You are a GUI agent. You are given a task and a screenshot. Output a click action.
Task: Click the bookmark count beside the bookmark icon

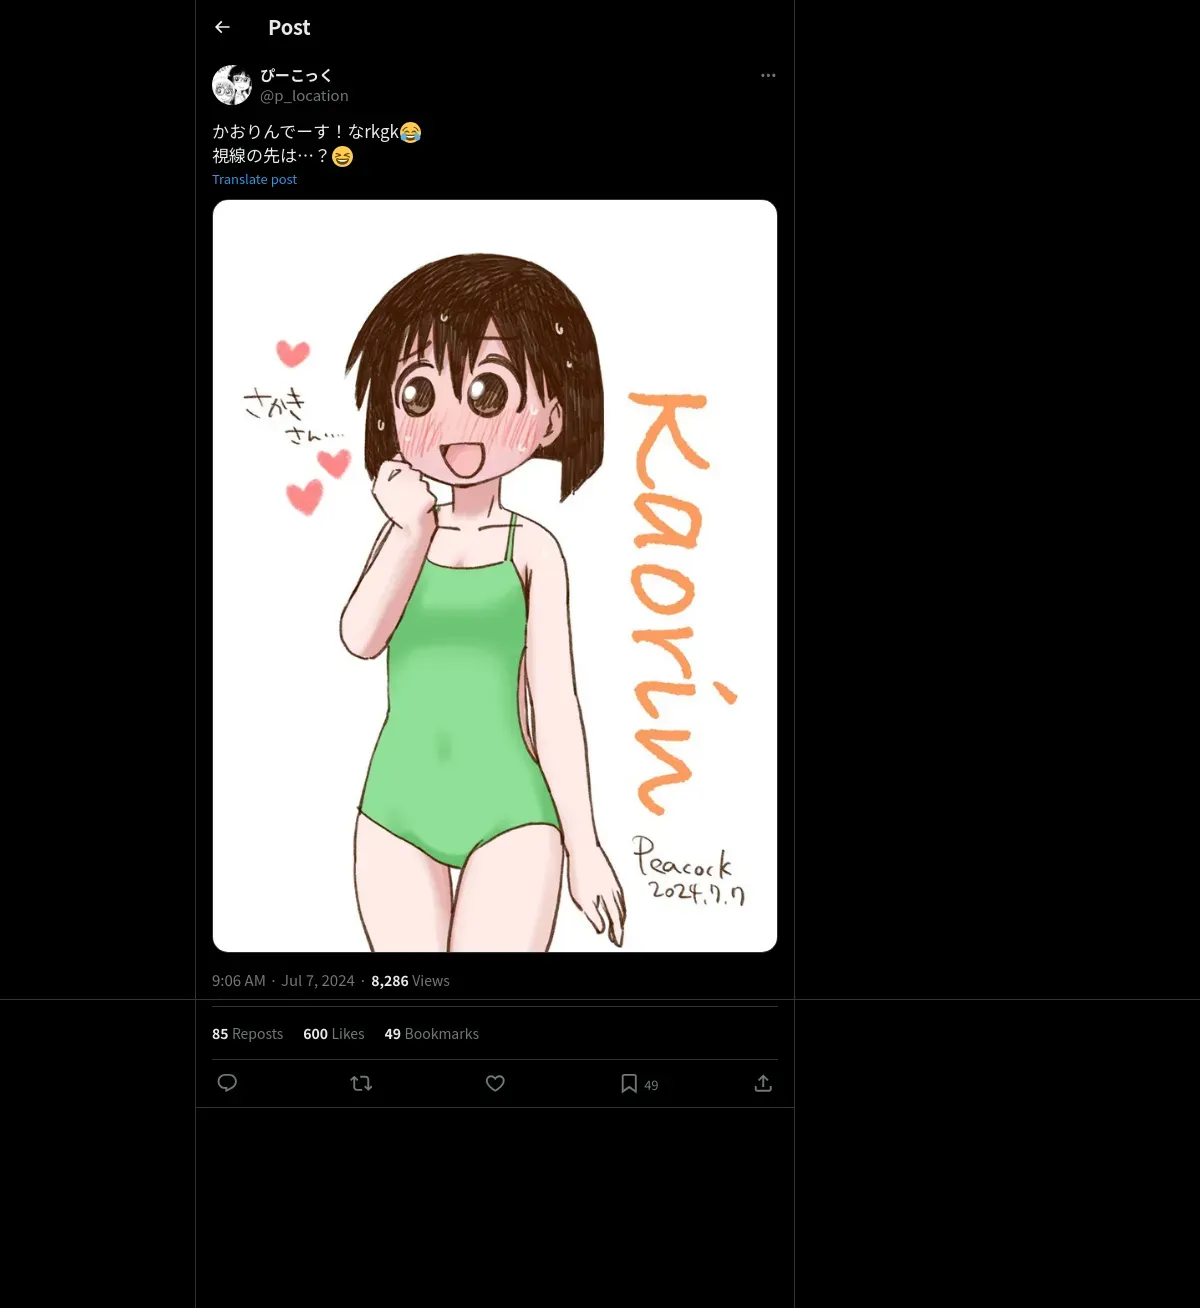[651, 1085]
